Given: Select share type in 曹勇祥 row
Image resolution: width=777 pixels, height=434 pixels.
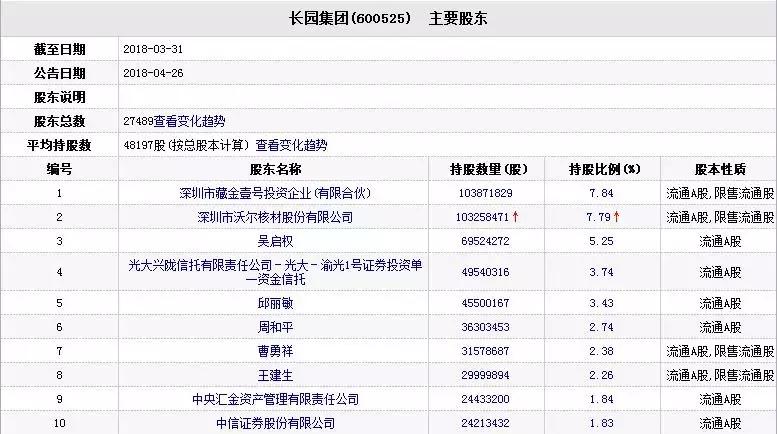Looking at the screenshot, I should point(720,351).
